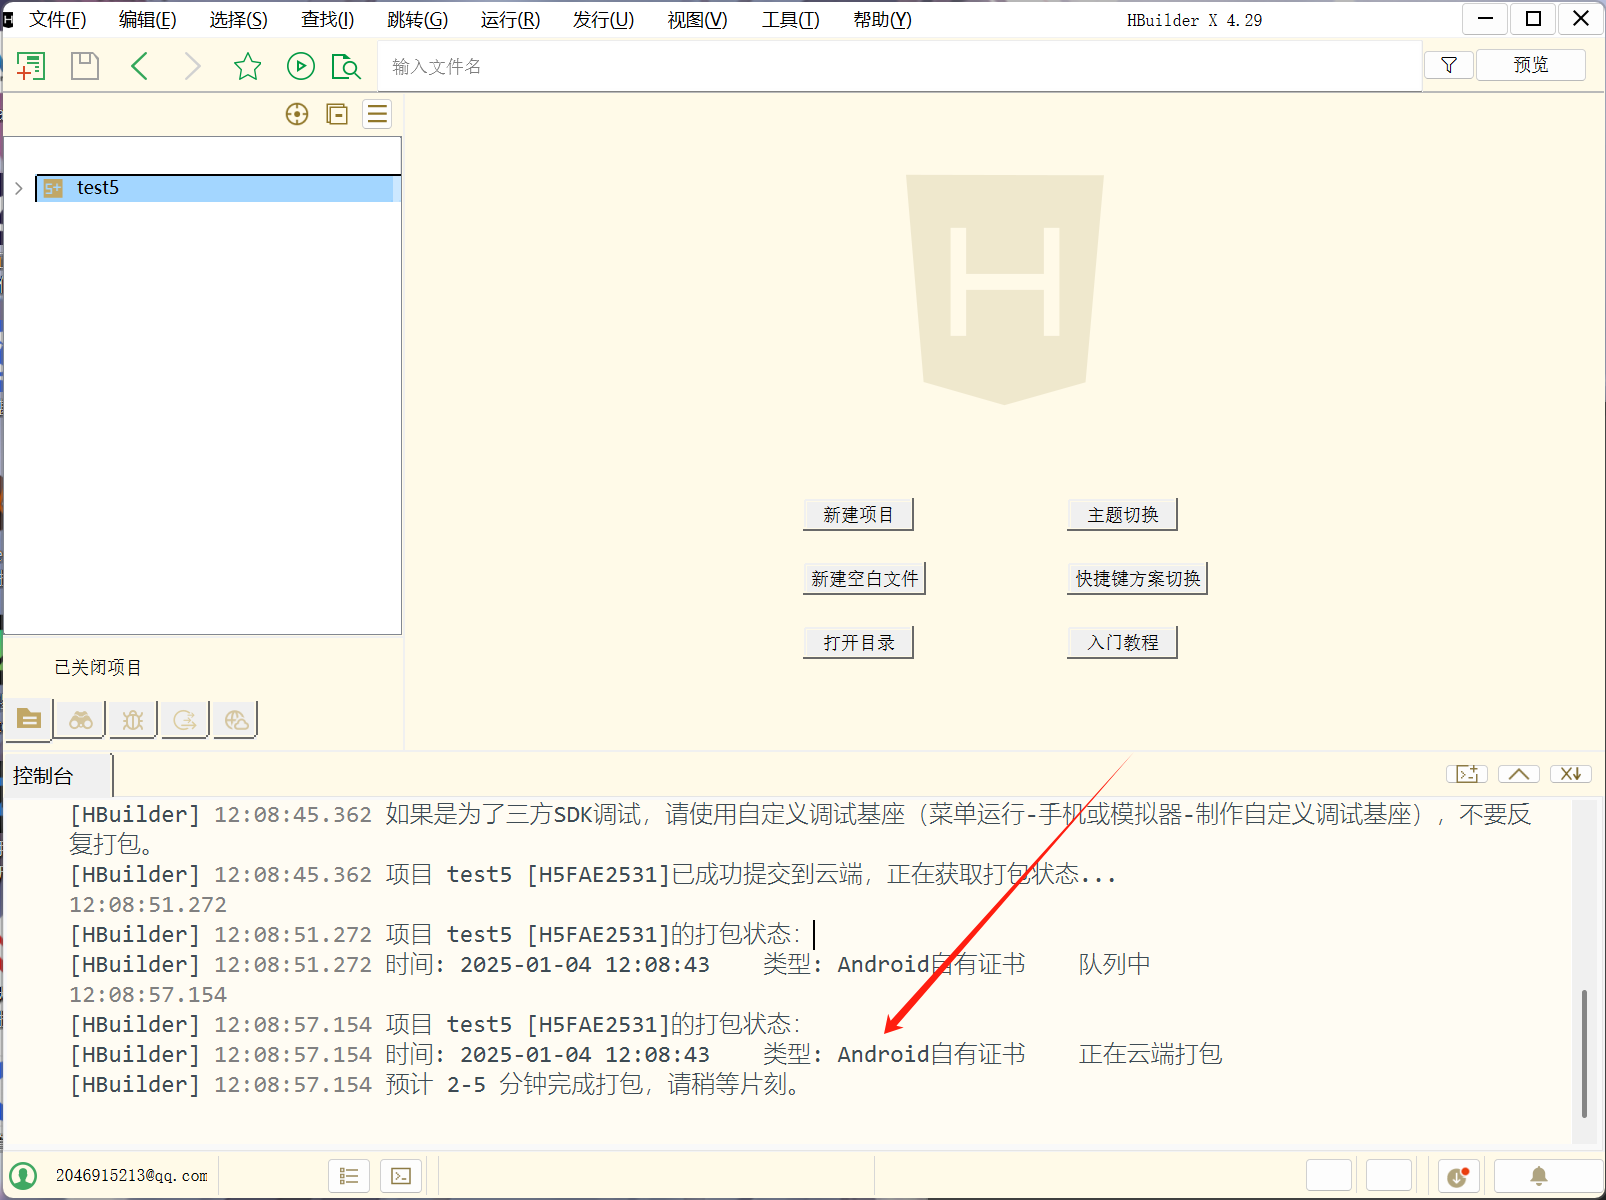The height and width of the screenshot is (1200, 1606).
Task: Maximize the HBuilder X window
Action: (x=1533, y=19)
